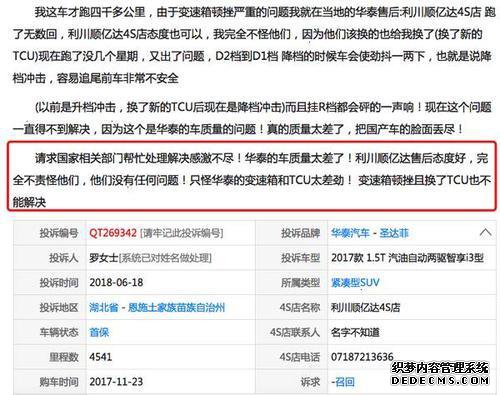Image resolution: width=500 pixels, height=395 pixels.
Task: Open the 首保 vehicle status link
Action: click(x=99, y=332)
